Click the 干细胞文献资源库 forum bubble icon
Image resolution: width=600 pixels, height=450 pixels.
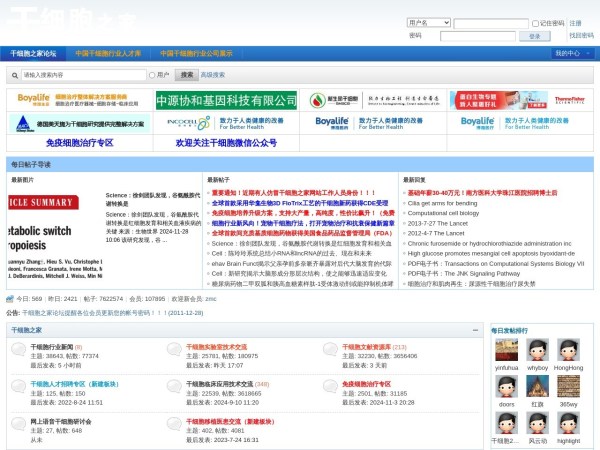(330, 350)
